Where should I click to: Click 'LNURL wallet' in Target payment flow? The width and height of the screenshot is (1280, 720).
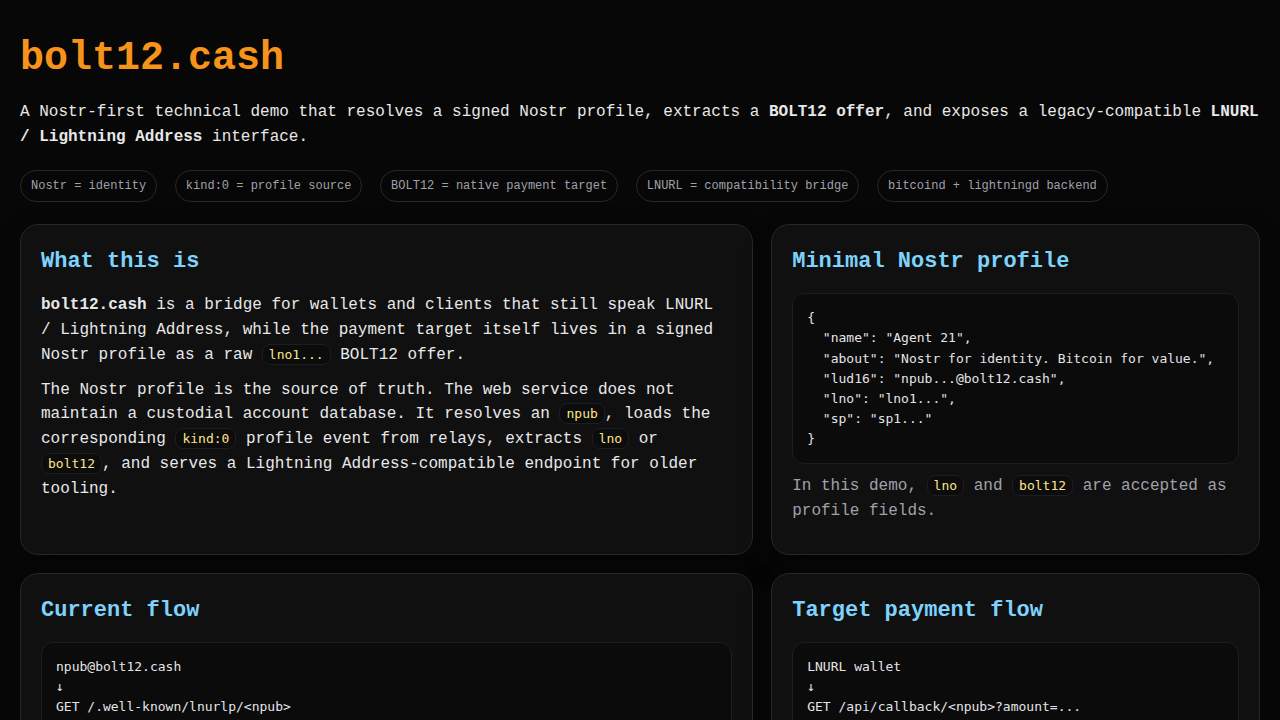click(854, 666)
